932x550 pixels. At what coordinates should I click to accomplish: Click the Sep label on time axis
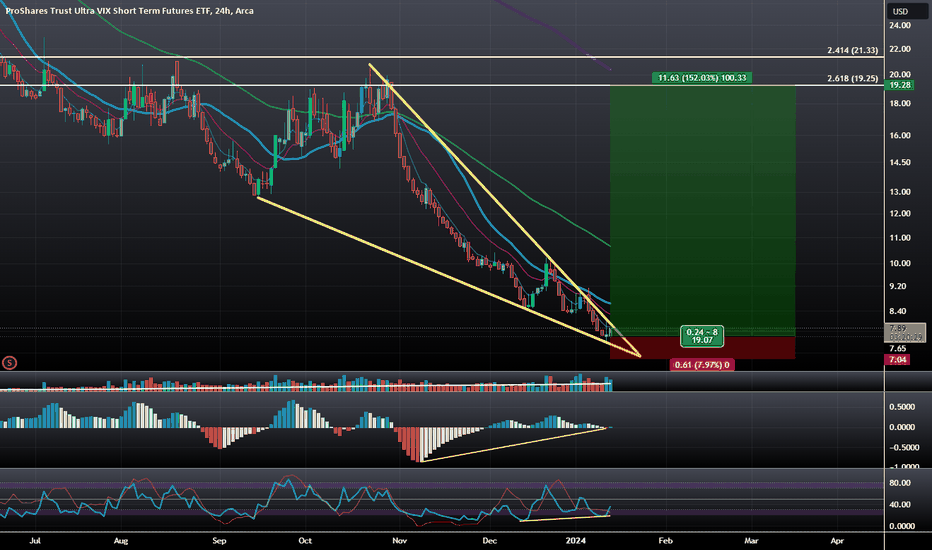pyautogui.click(x=219, y=540)
